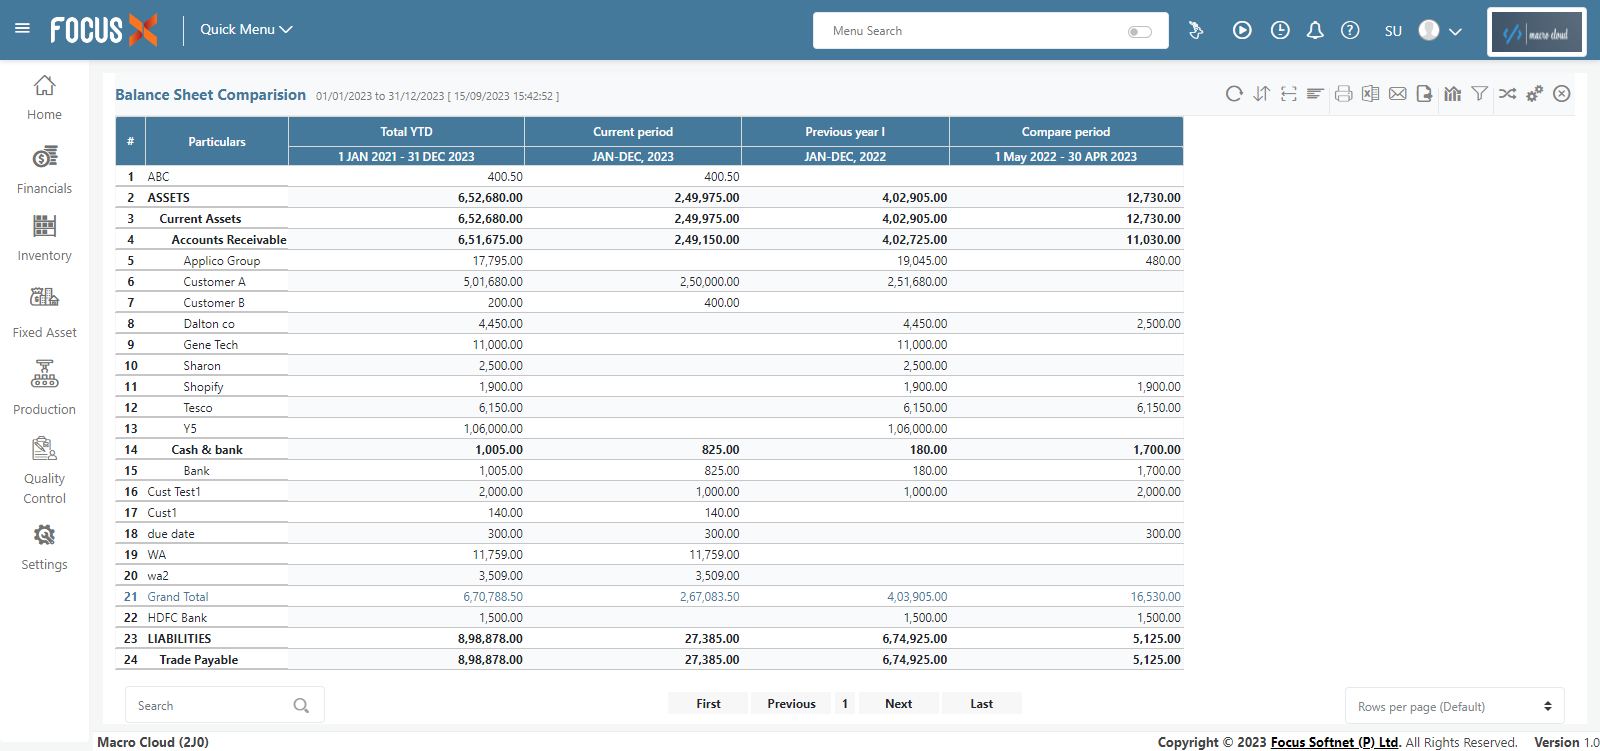Click the report Search field
This screenshot has width=1600, height=751.
coord(210,706)
